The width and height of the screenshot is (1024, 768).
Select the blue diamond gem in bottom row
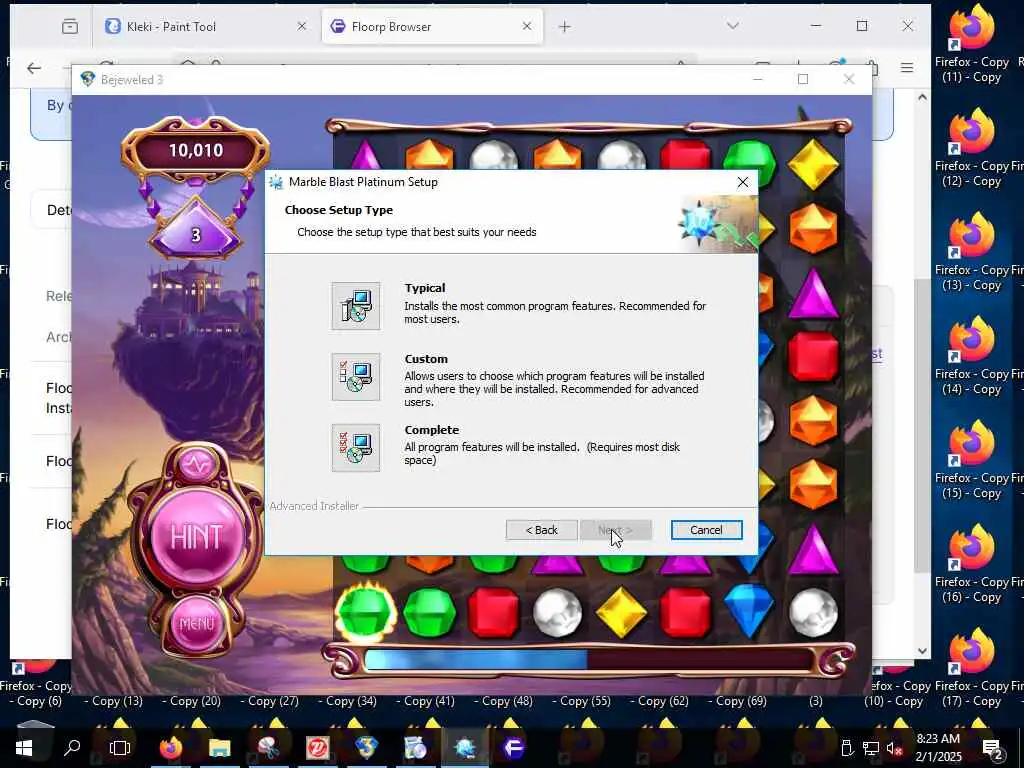click(749, 611)
